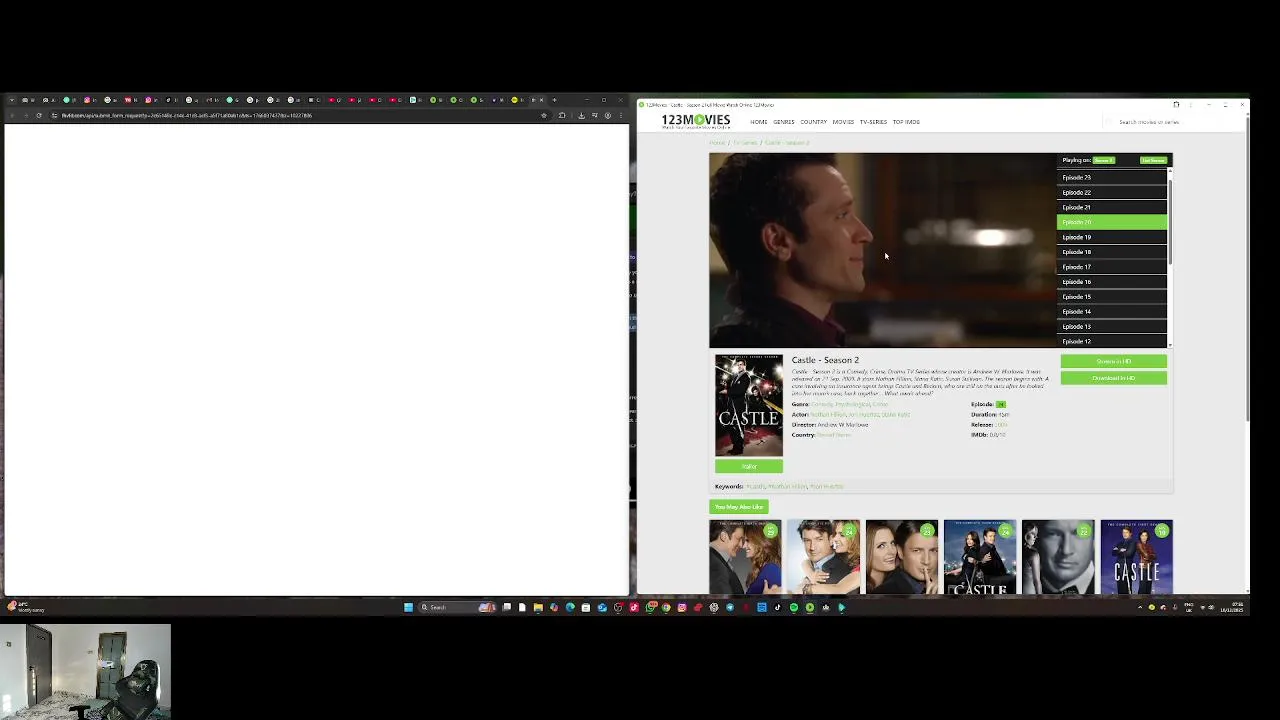Viewport: 1280px width, 720px height.
Task: Select Episode 15 in the episode list
Action: click(x=1112, y=297)
